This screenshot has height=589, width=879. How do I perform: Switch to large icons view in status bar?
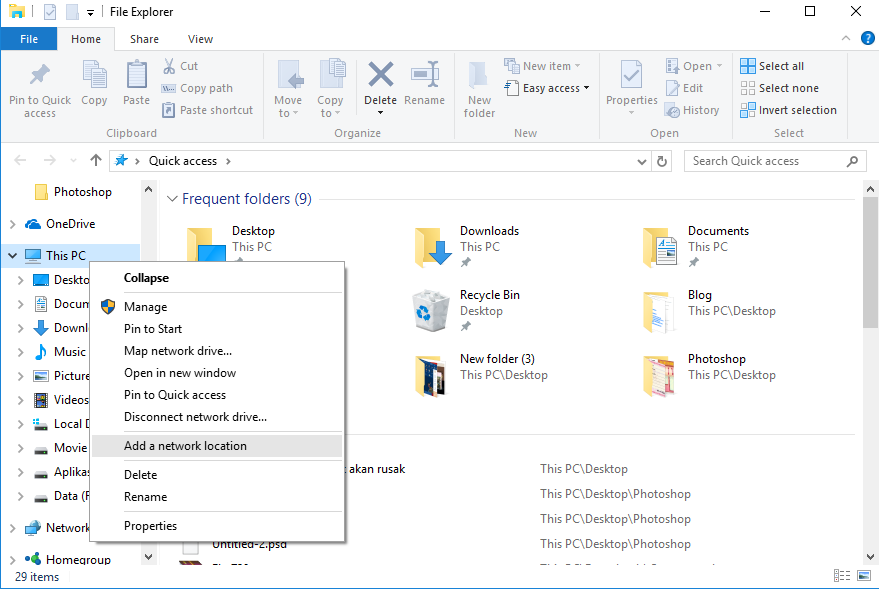[x=864, y=576]
